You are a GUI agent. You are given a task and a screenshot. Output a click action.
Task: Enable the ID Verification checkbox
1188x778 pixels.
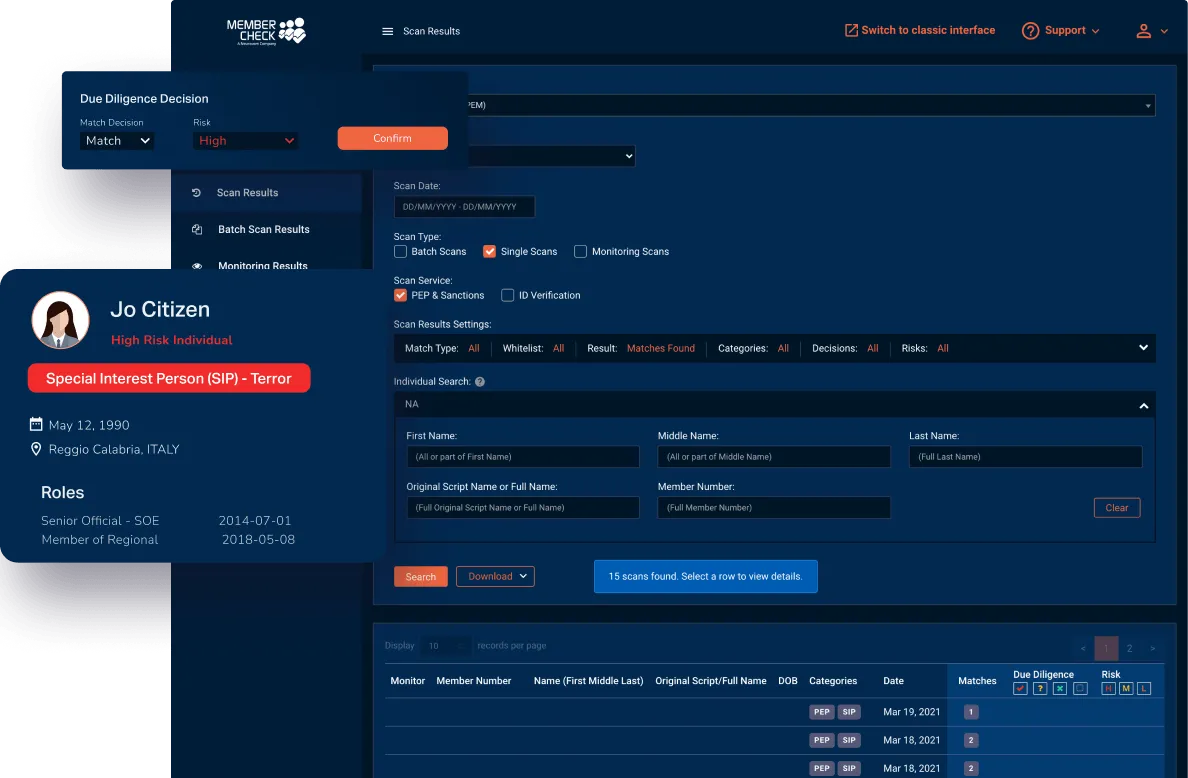(x=507, y=295)
